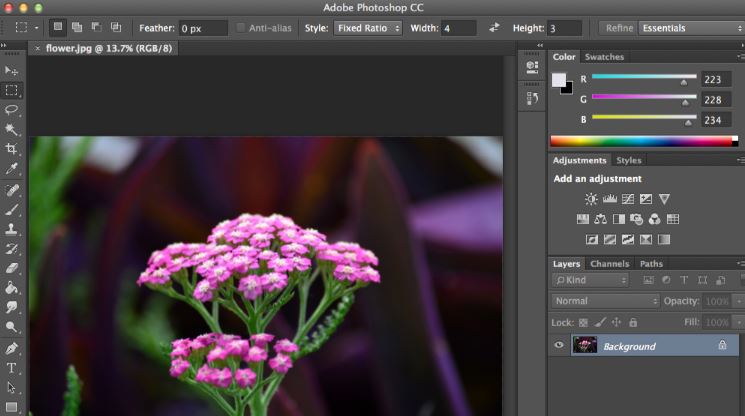Toggle the shape layers filter
Viewport: 745px width, 416px height.
(702, 280)
